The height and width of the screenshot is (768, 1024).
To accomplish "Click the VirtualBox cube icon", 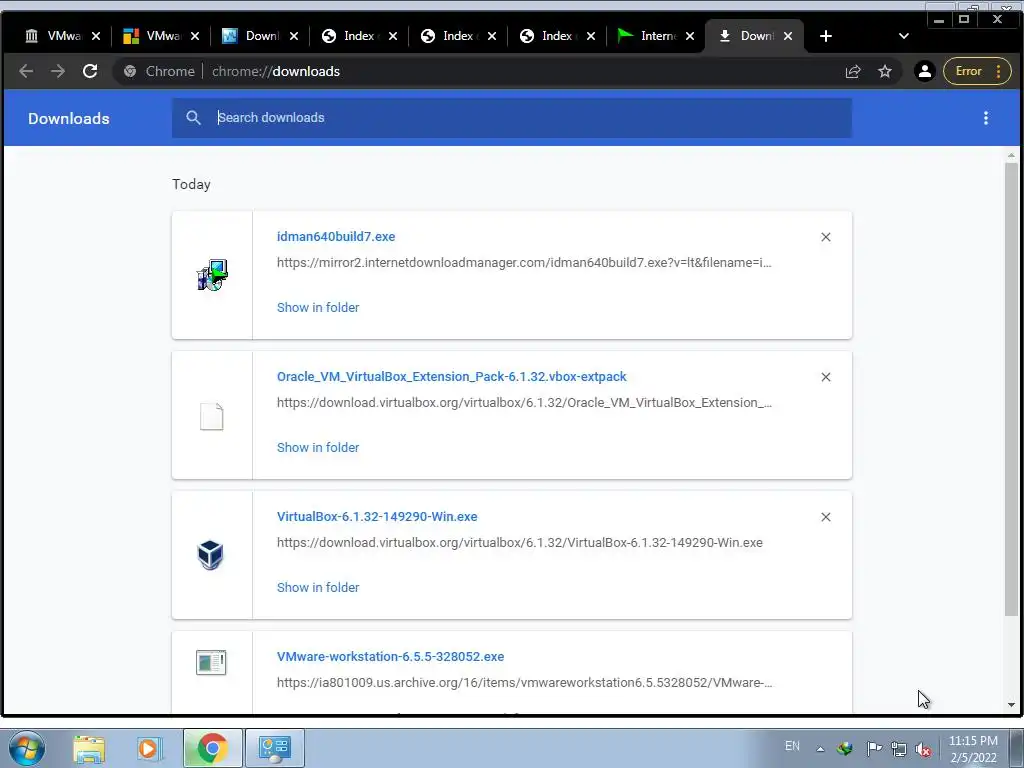I will (x=210, y=554).
